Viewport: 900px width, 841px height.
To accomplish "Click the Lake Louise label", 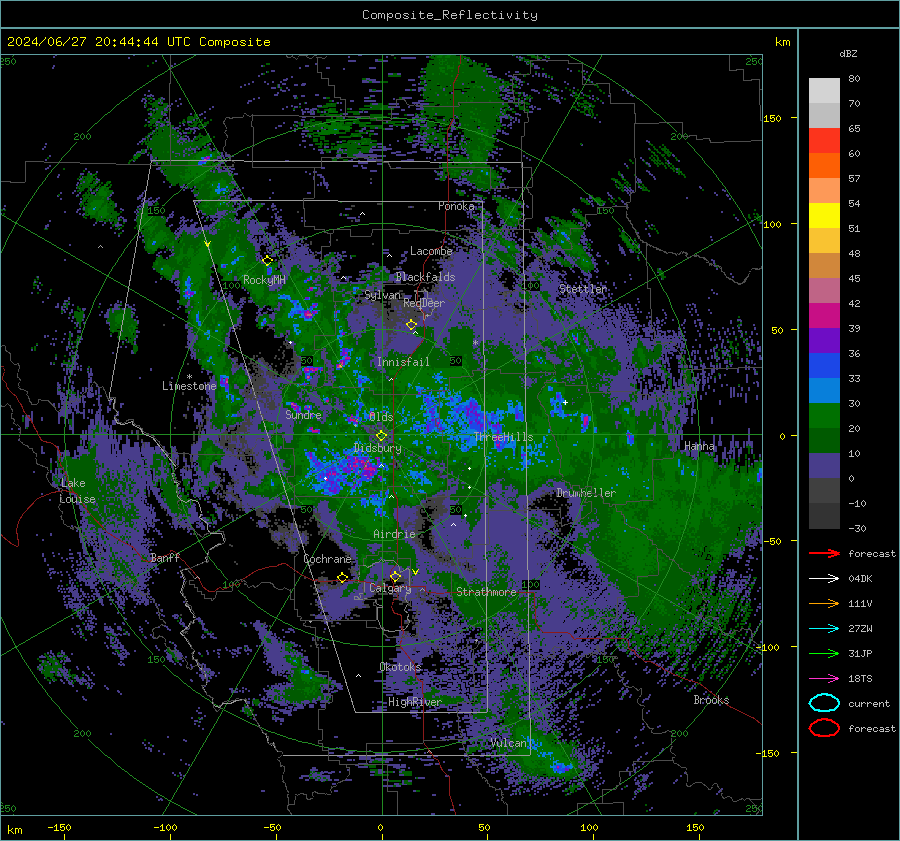I will coord(77,491).
